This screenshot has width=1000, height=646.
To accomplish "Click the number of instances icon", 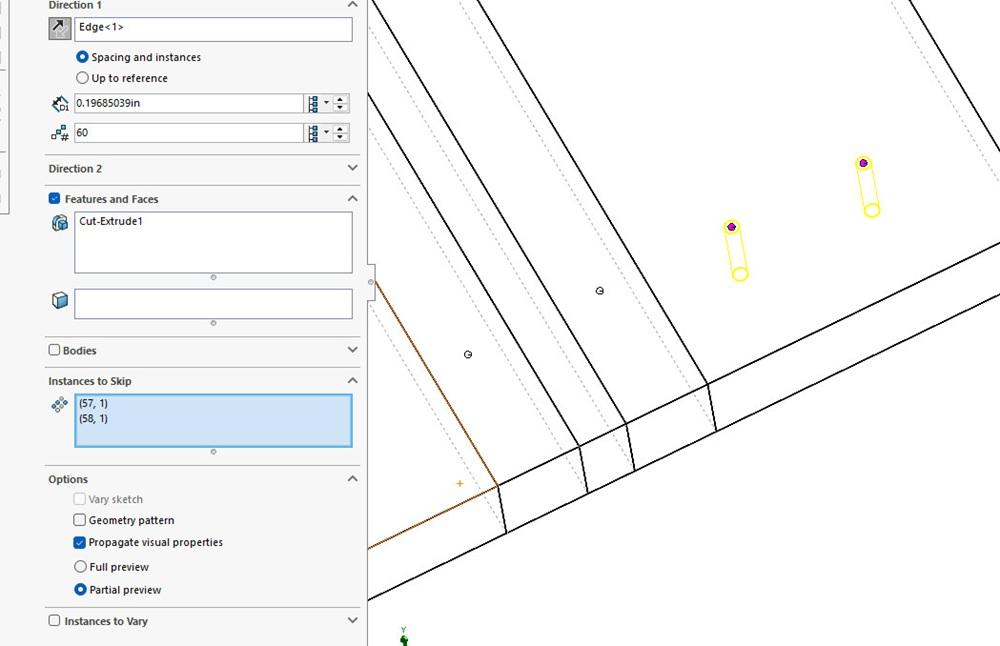I will (x=59, y=133).
